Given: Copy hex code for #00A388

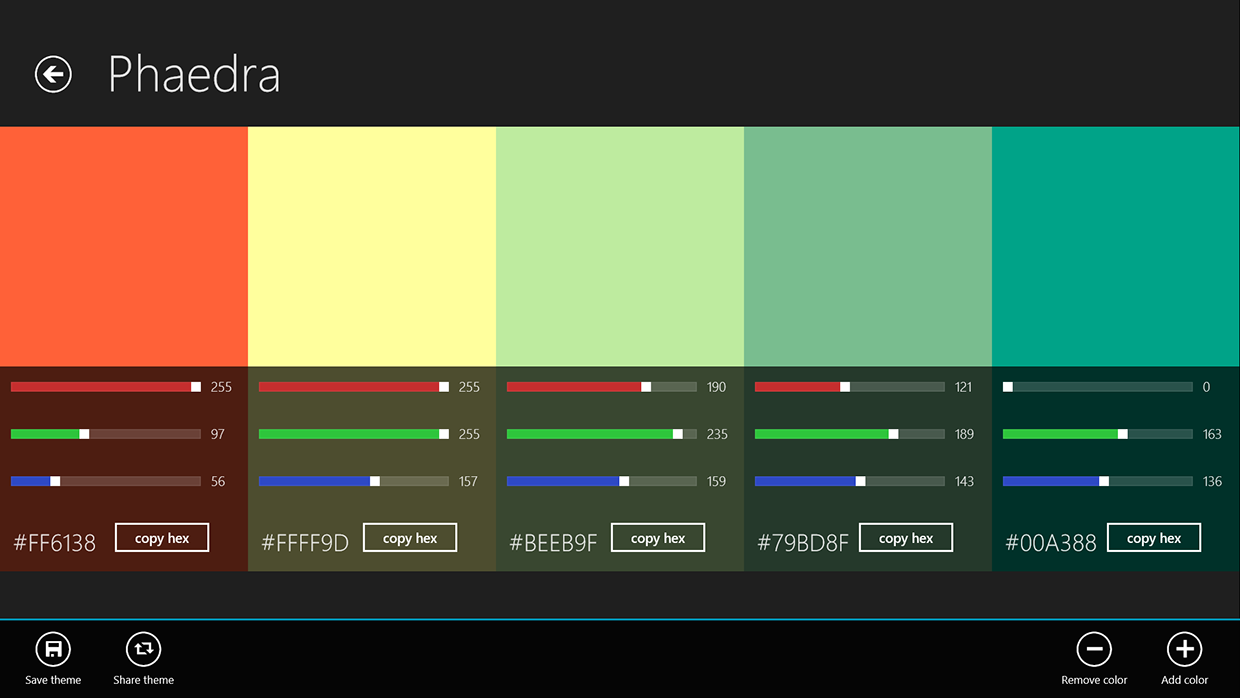Looking at the screenshot, I should click(1153, 537).
